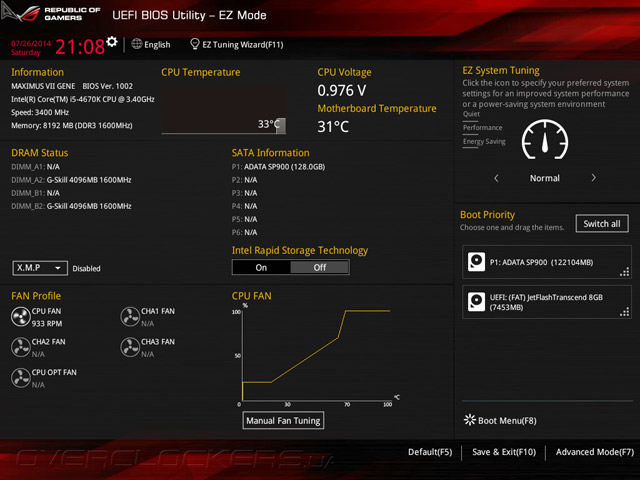Click the CPU FAN curve graph

(x=316, y=355)
